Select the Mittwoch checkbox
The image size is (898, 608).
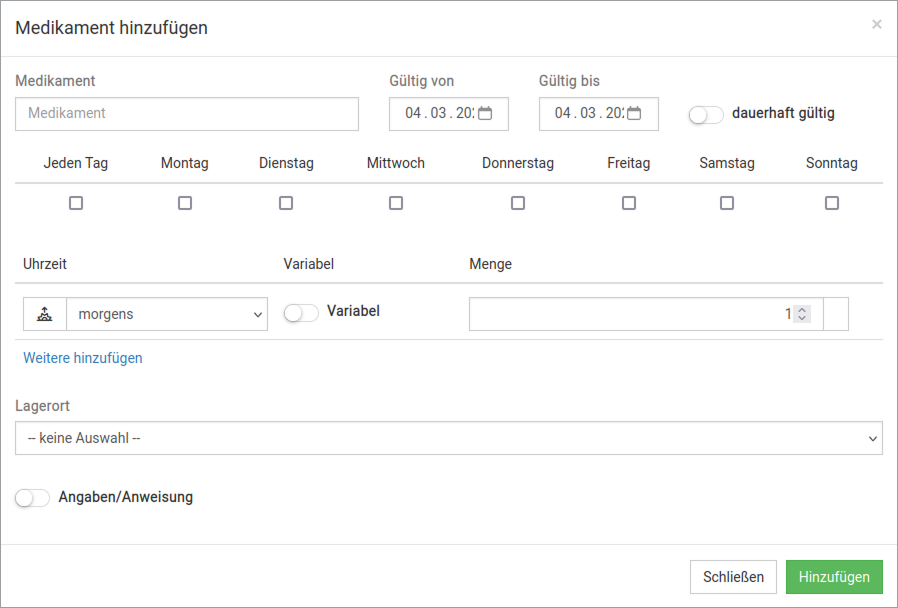[x=396, y=203]
